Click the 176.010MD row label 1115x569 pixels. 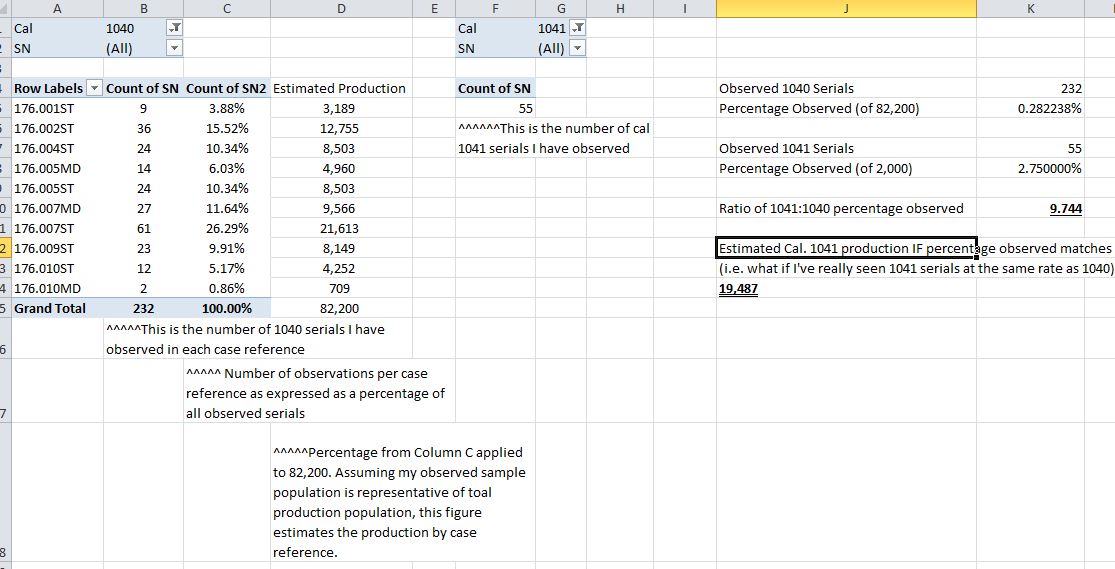coord(48,288)
